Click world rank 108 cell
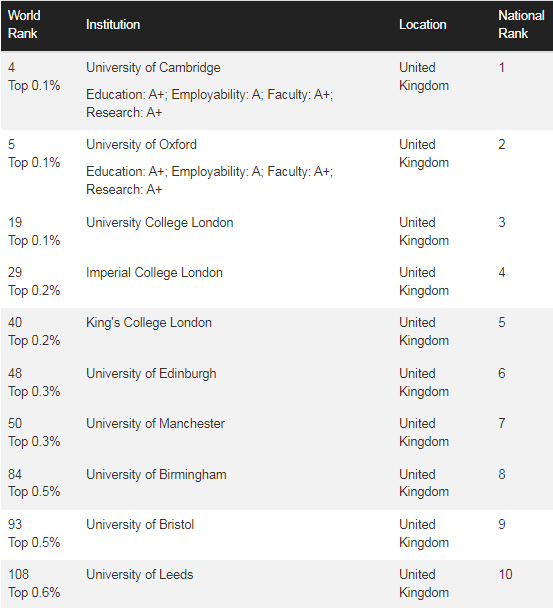 tap(34, 583)
